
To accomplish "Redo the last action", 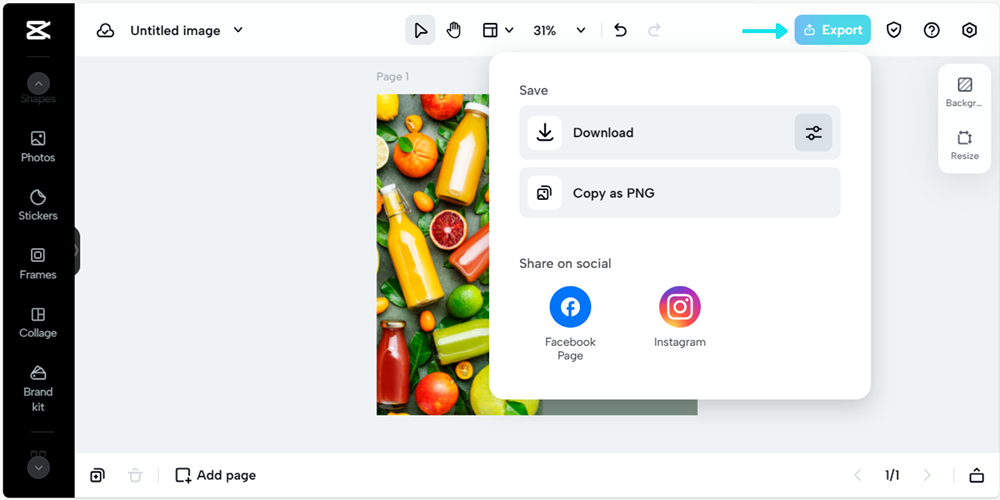I will pyautogui.click(x=654, y=30).
